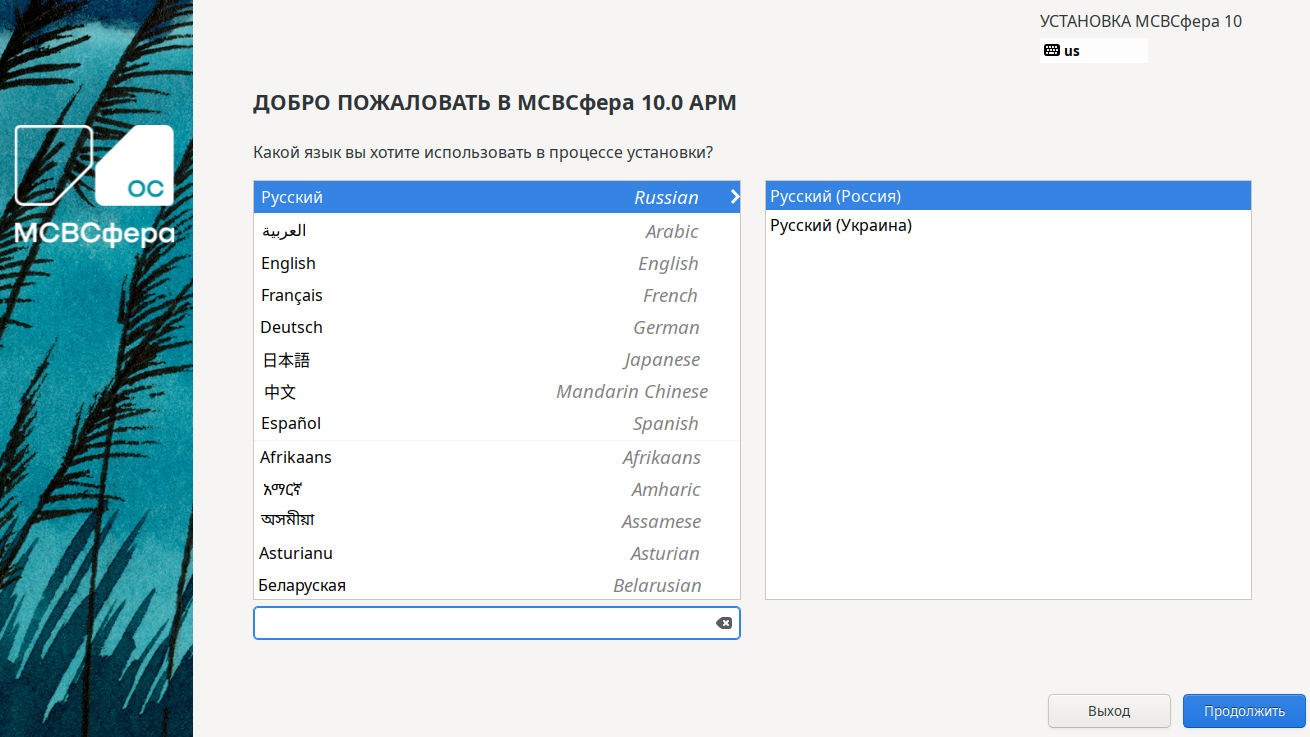Open the us keyboard layout indicator
This screenshot has width=1310, height=737.
coord(1092,51)
